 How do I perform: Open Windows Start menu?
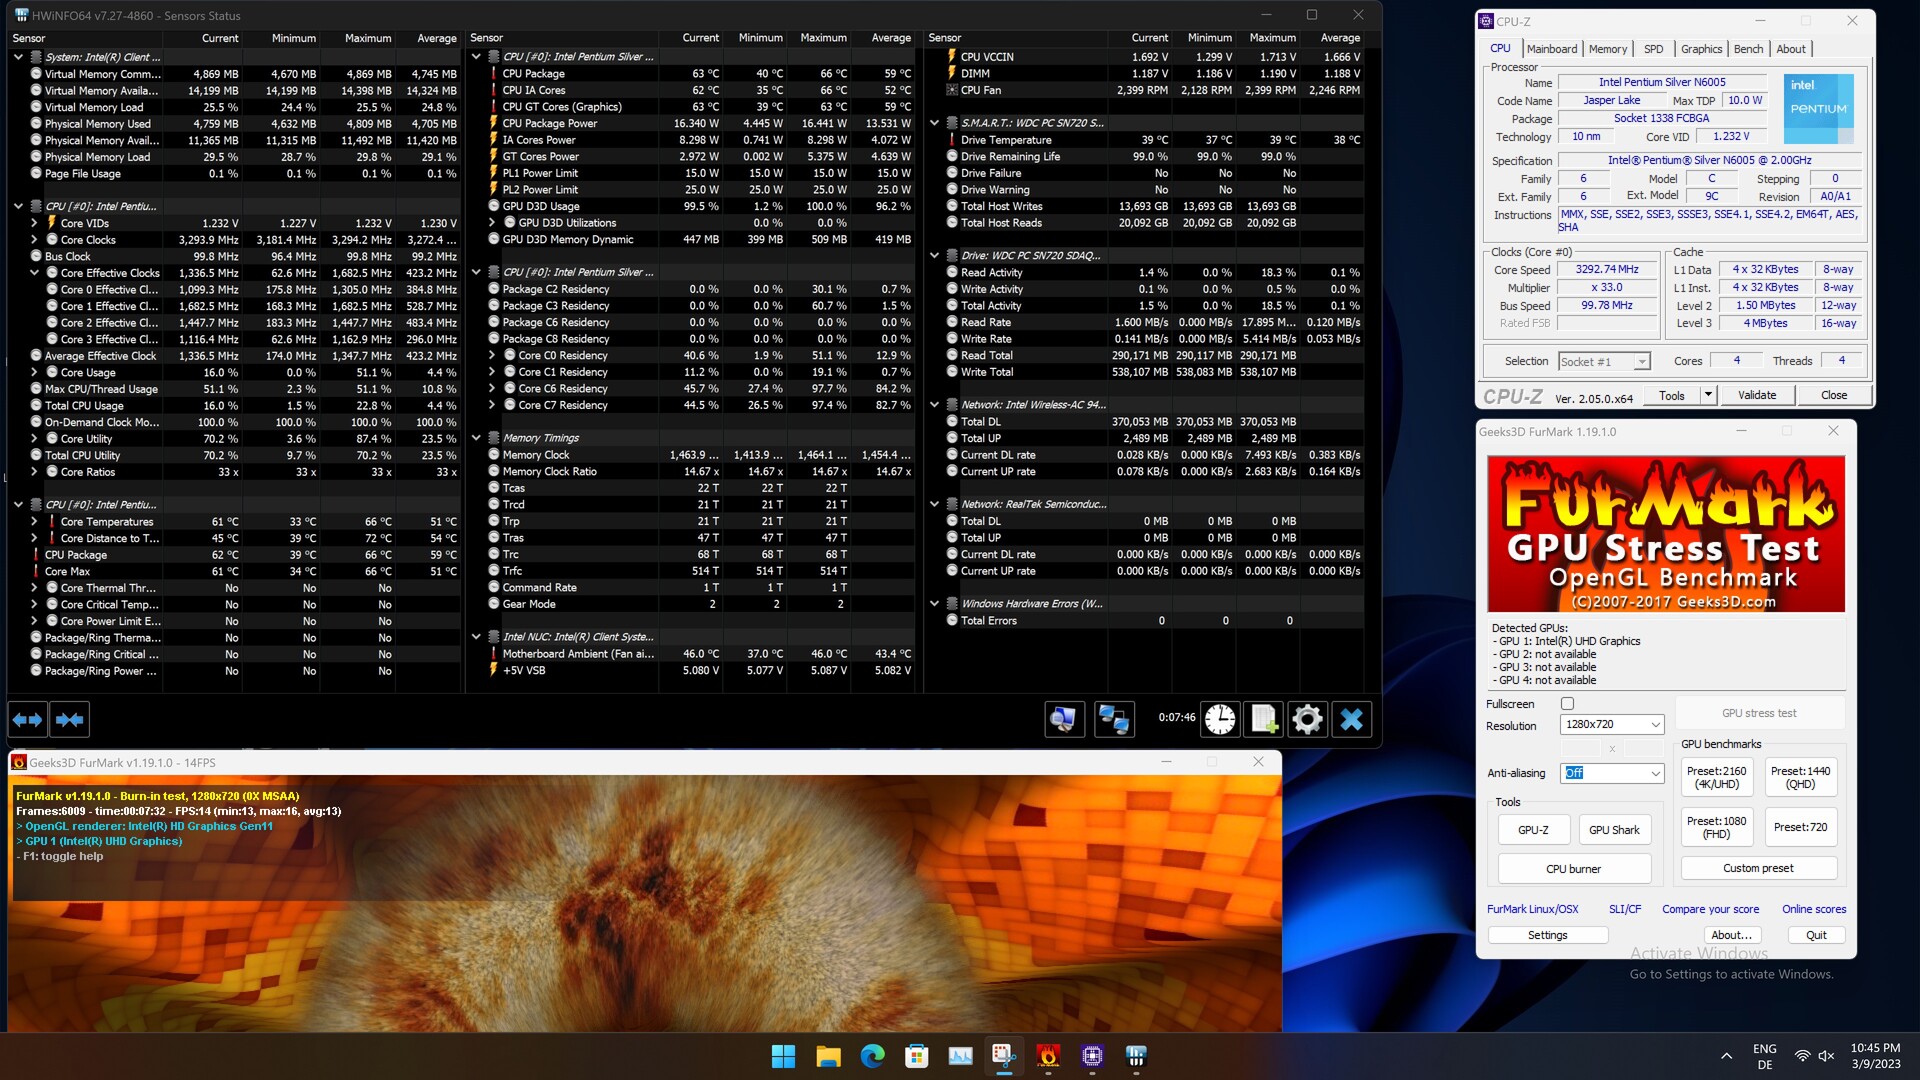click(783, 1056)
